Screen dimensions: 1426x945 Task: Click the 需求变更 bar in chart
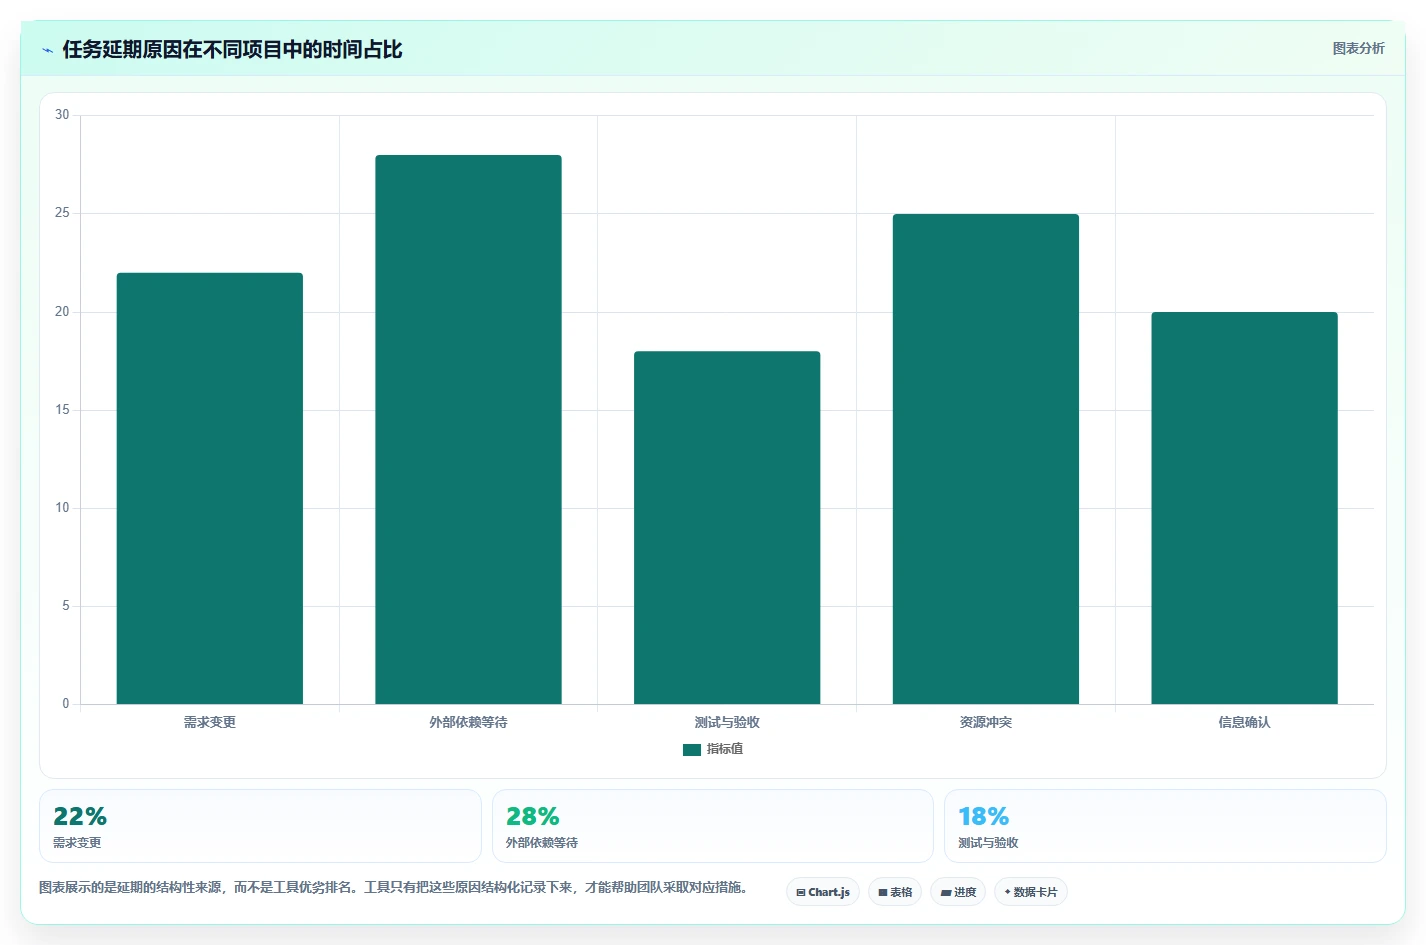pos(210,488)
